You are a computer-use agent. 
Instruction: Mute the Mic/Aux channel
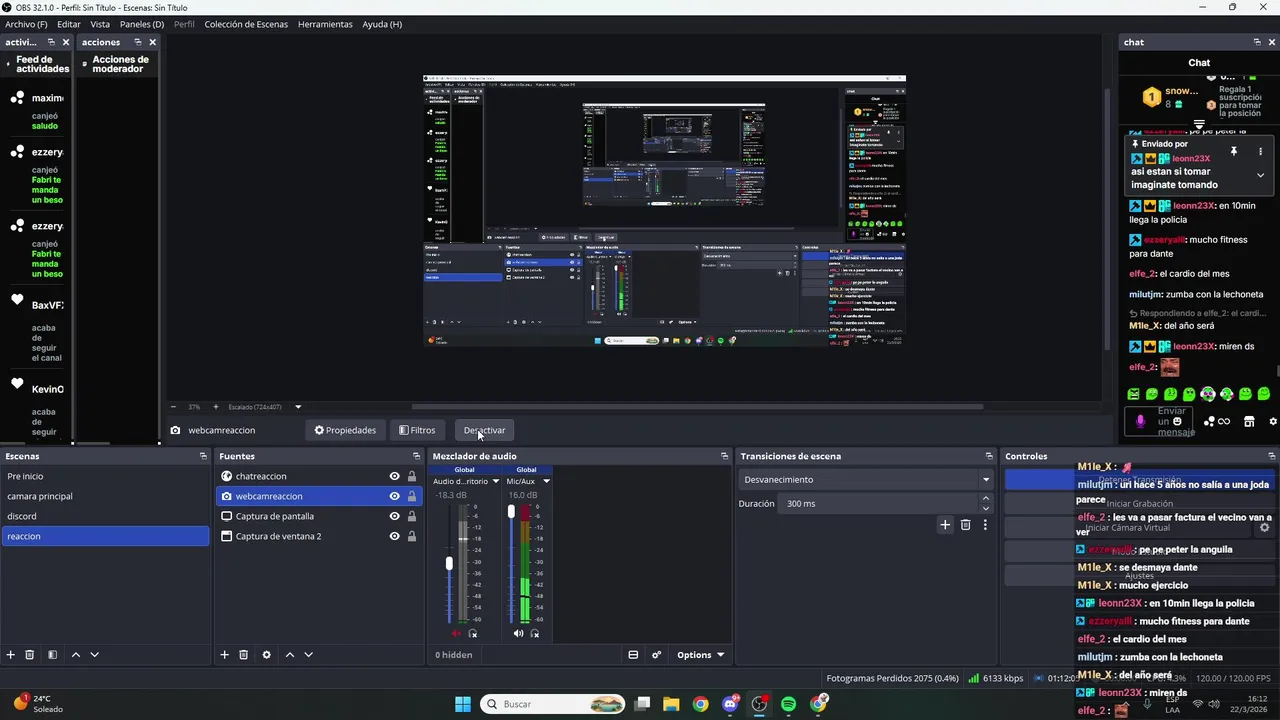[x=518, y=633]
